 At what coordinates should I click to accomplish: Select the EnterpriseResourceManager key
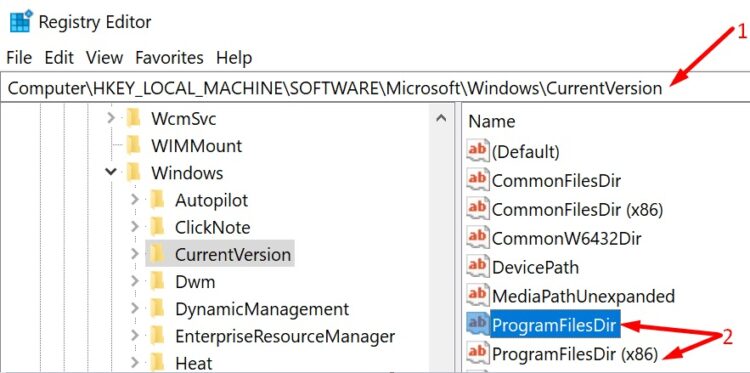tap(285, 336)
